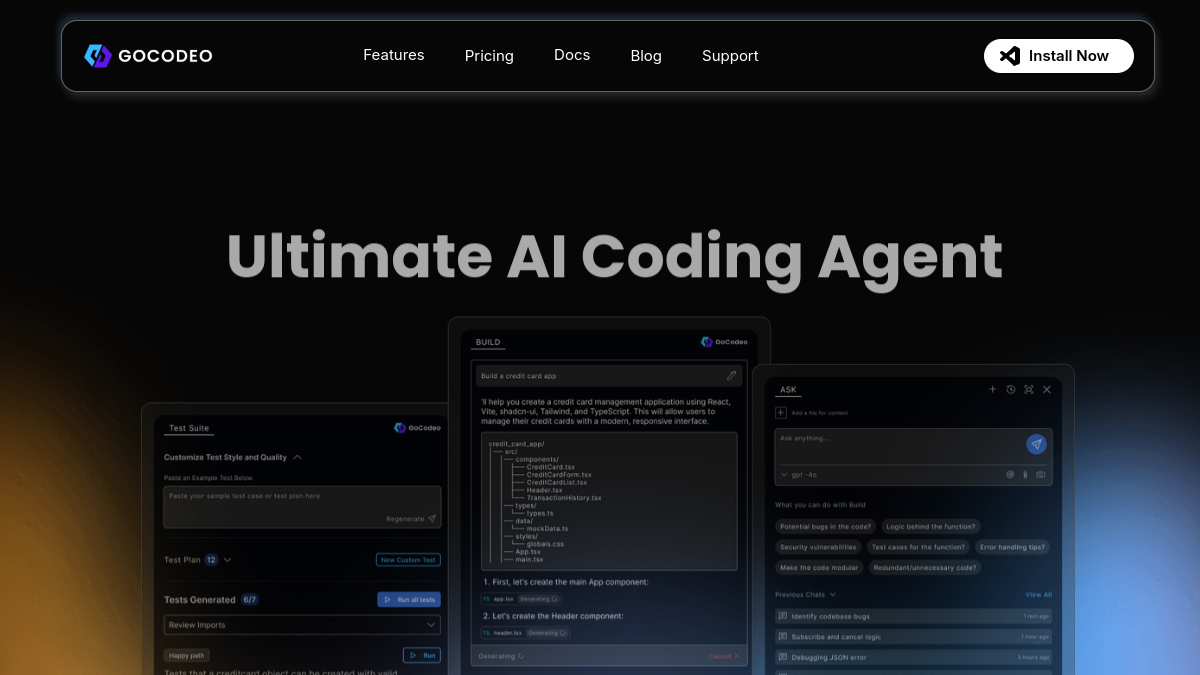Click the @ mention icon
This screenshot has width=1200, height=675.
[x=1010, y=474]
